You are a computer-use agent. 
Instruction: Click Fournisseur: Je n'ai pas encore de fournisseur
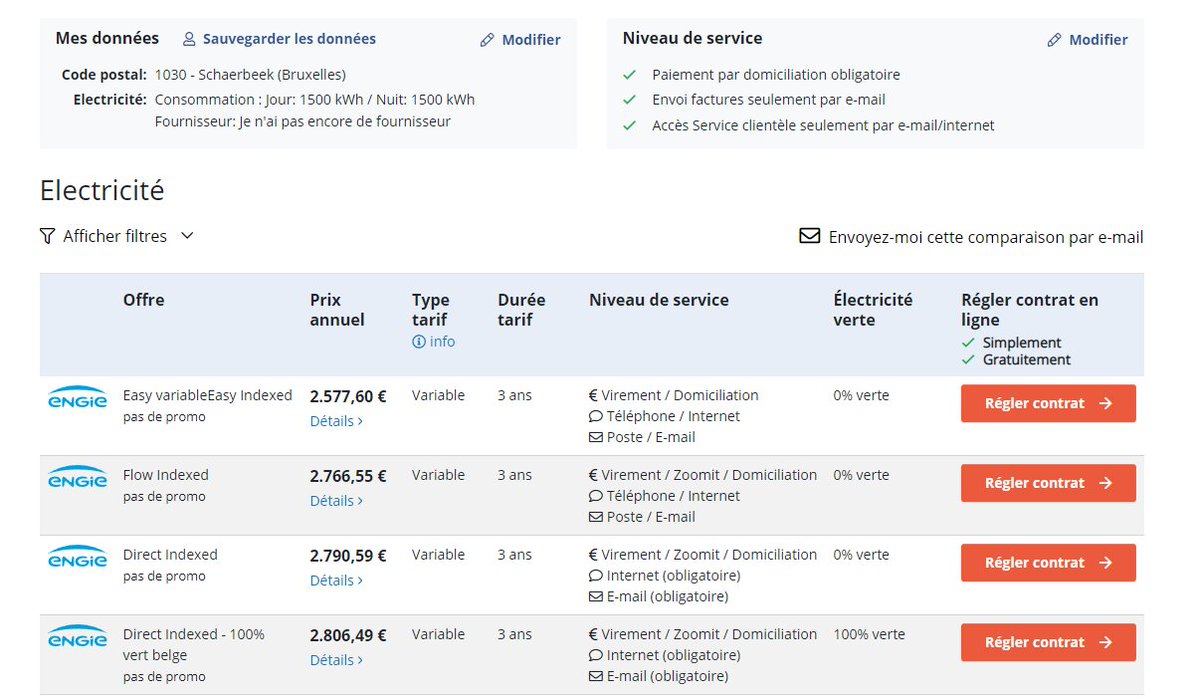point(303,122)
